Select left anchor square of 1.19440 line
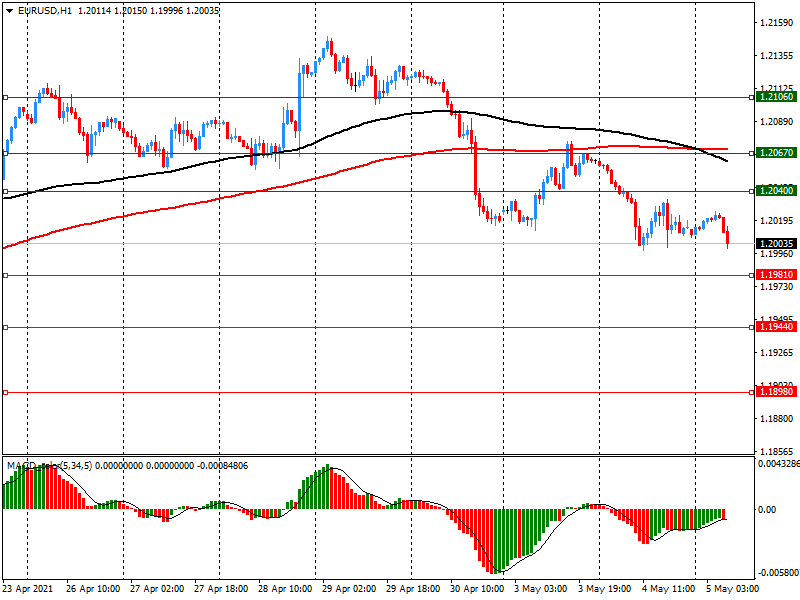Screen dimensions: 800x600 pyautogui.click(x=6, y=327)
